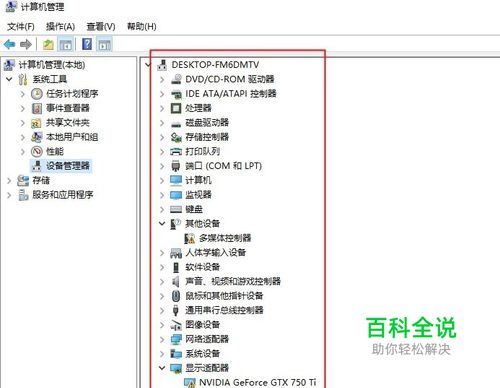The width and height of the screenshot is (500, 388).
Task: Click the 鼠标和其他指针设备 mouse icon
Action: point(176,296)
